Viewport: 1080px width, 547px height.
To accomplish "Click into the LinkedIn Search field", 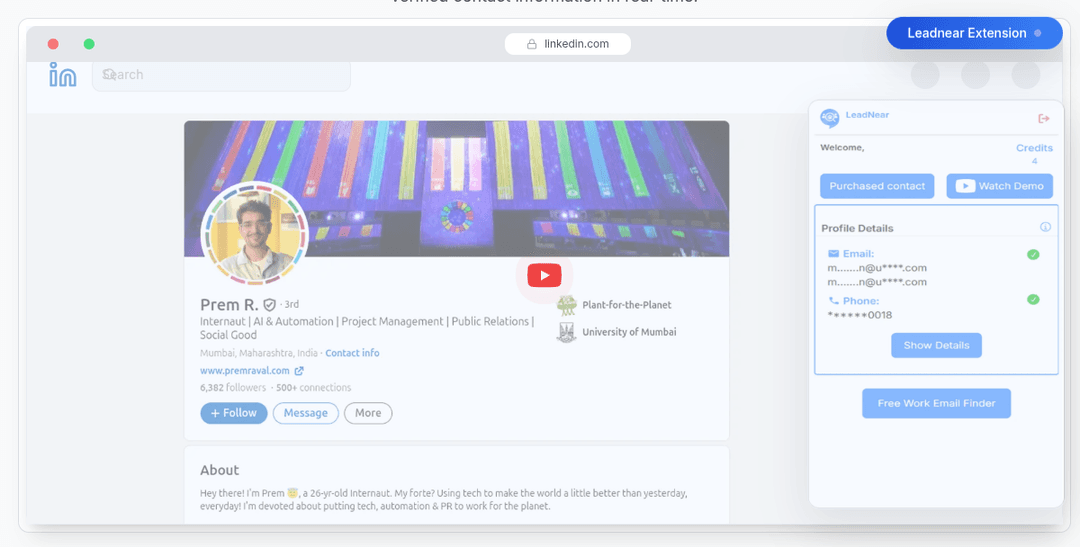I will coord(221,74).
